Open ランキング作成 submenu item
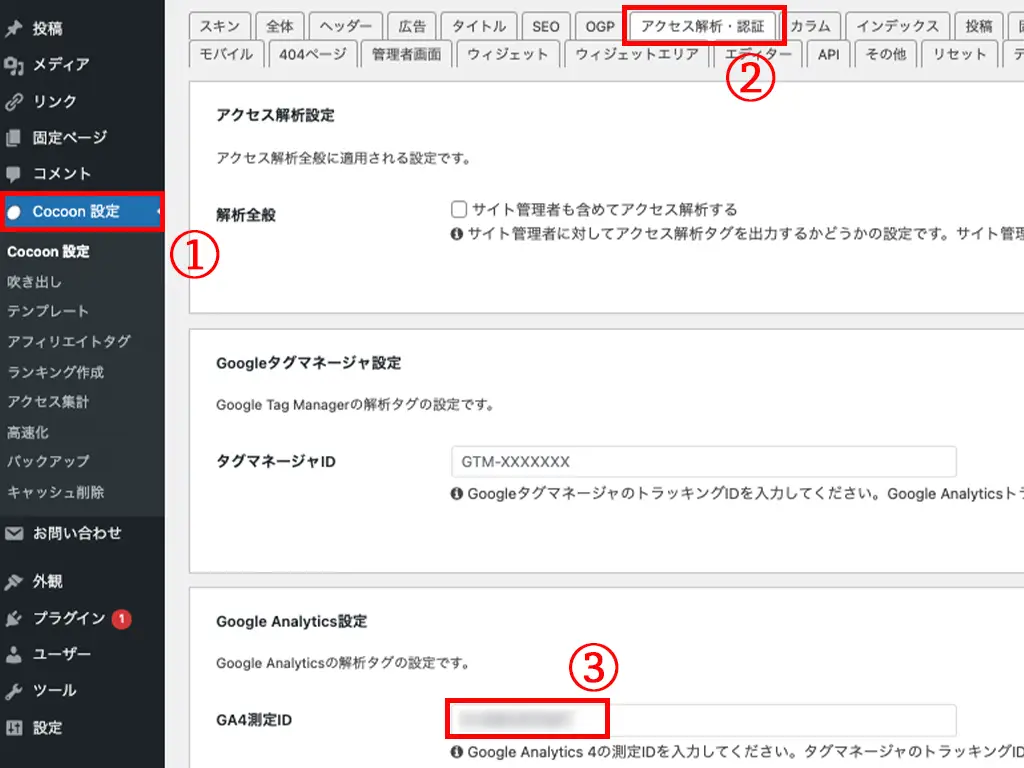Screen dimensions: 1024x768 point(56,372)
